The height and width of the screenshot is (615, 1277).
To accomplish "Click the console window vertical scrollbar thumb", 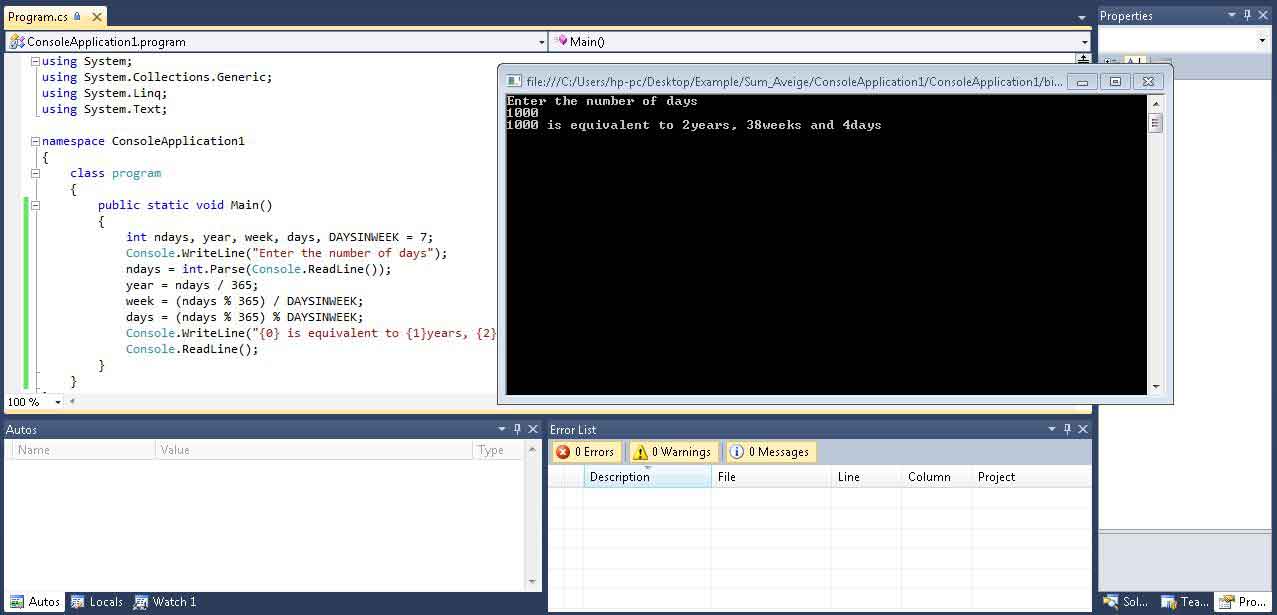I will pos(1156,123).
